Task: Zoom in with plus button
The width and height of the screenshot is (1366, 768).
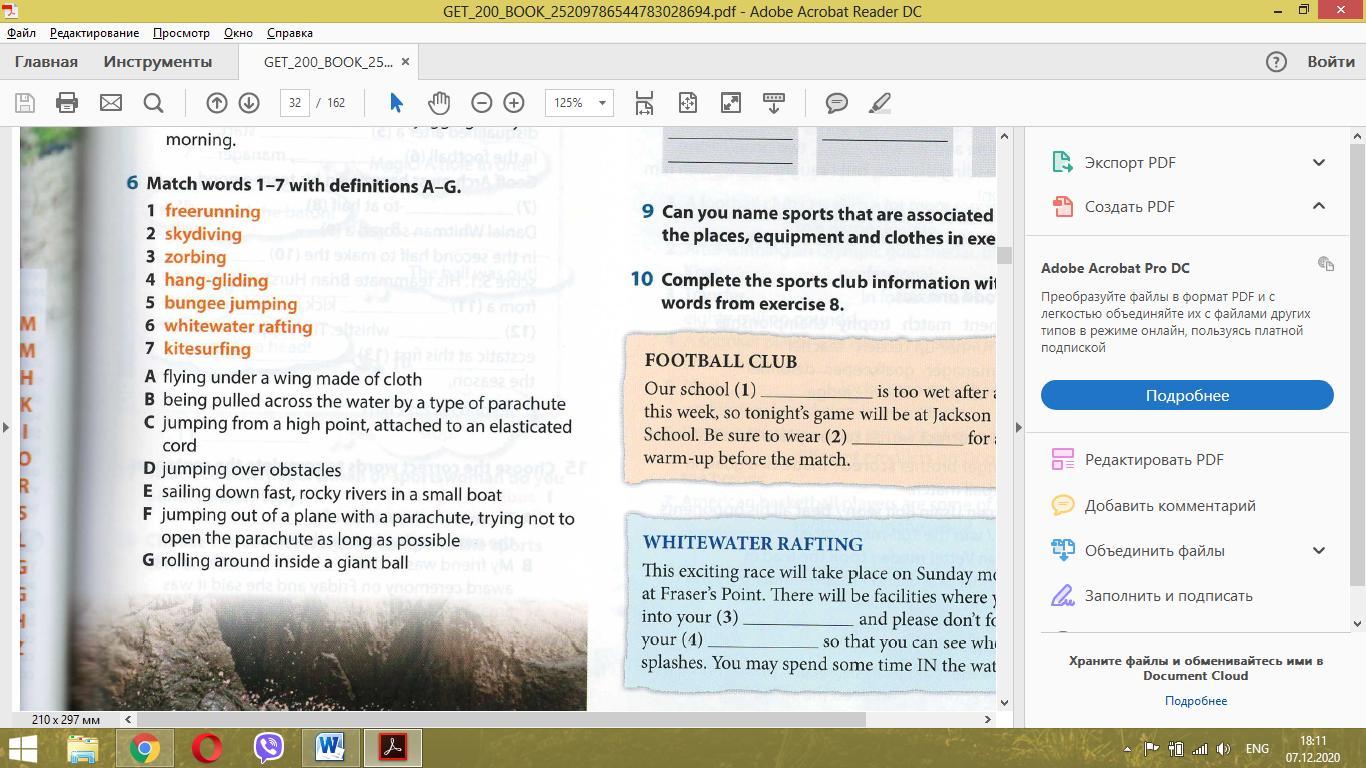Action: coord(514,103)
